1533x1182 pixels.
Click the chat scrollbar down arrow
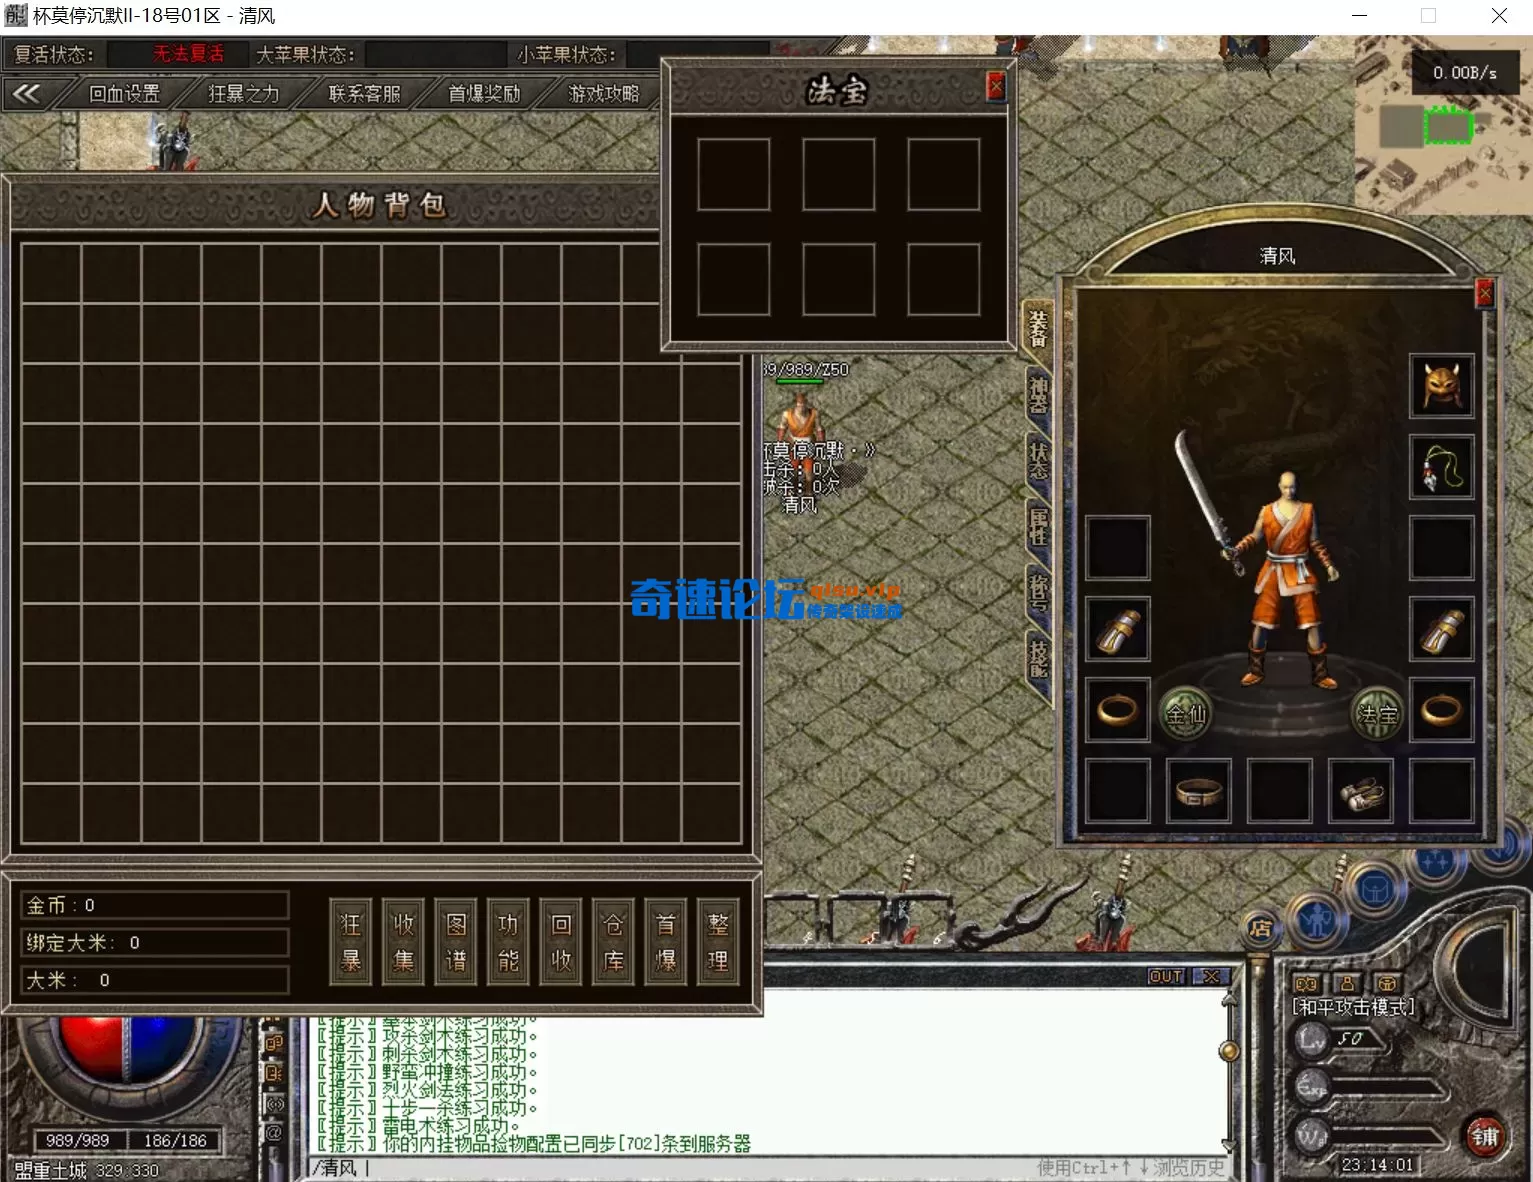point(1229,1146)
